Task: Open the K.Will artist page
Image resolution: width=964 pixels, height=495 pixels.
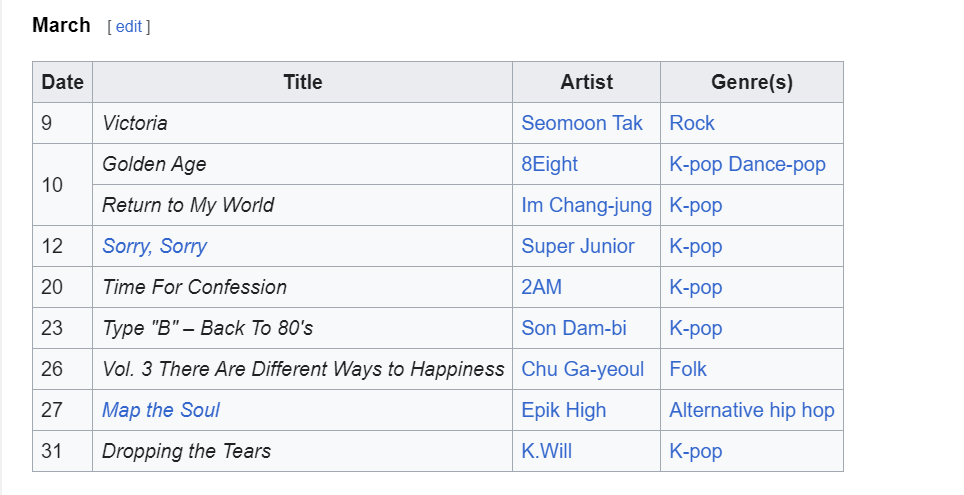Action: [546, 451]
